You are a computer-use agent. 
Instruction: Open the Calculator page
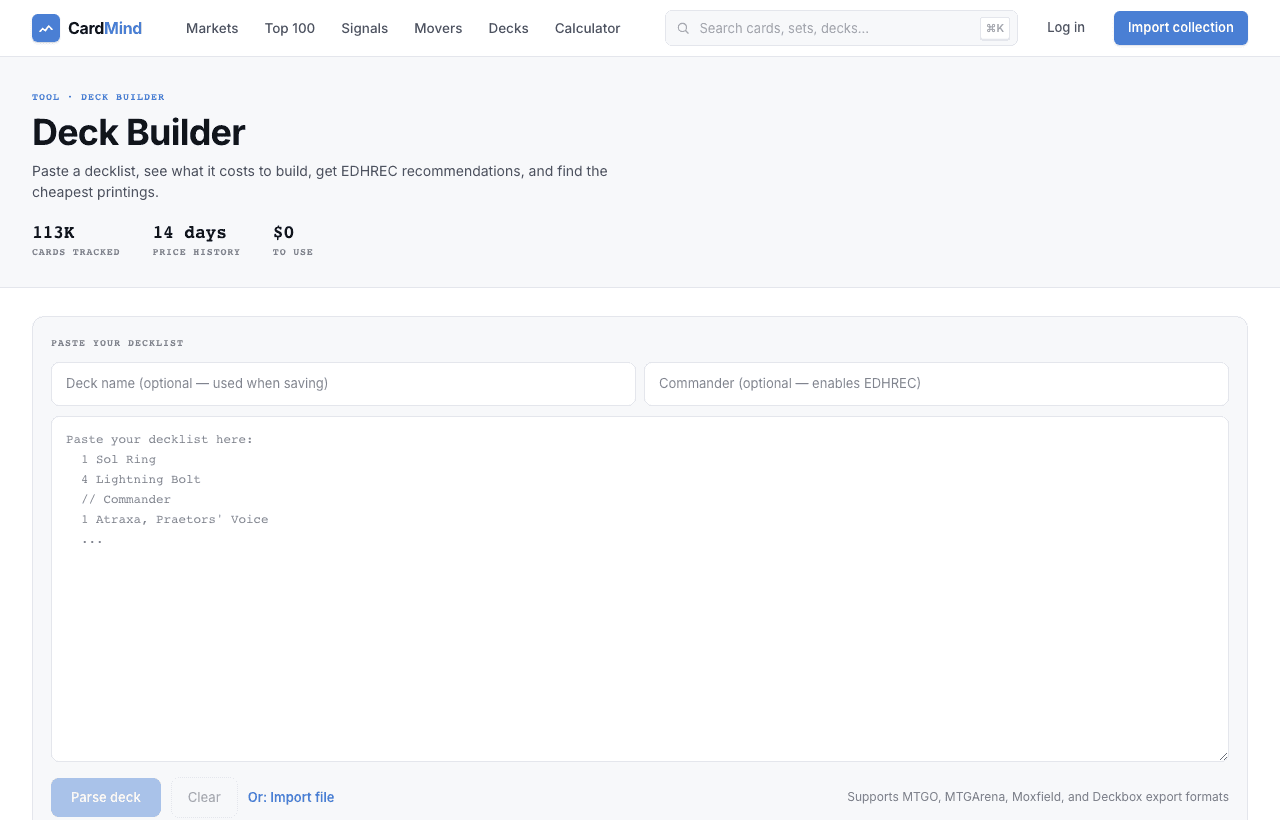588,28
